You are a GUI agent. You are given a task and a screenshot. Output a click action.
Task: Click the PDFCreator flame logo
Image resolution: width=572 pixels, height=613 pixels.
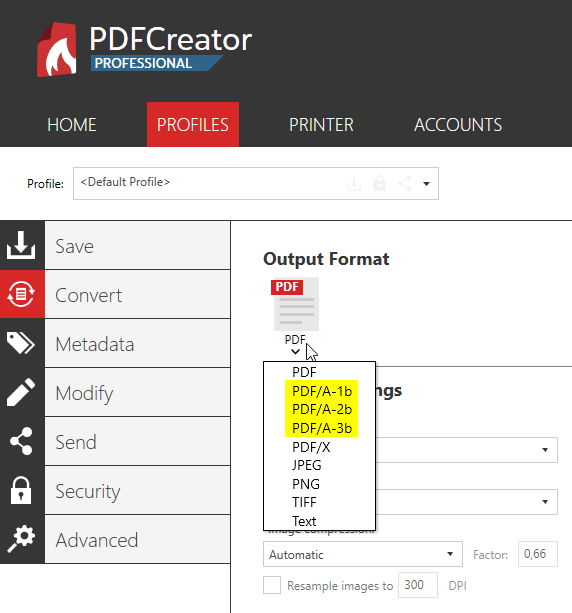57,50
